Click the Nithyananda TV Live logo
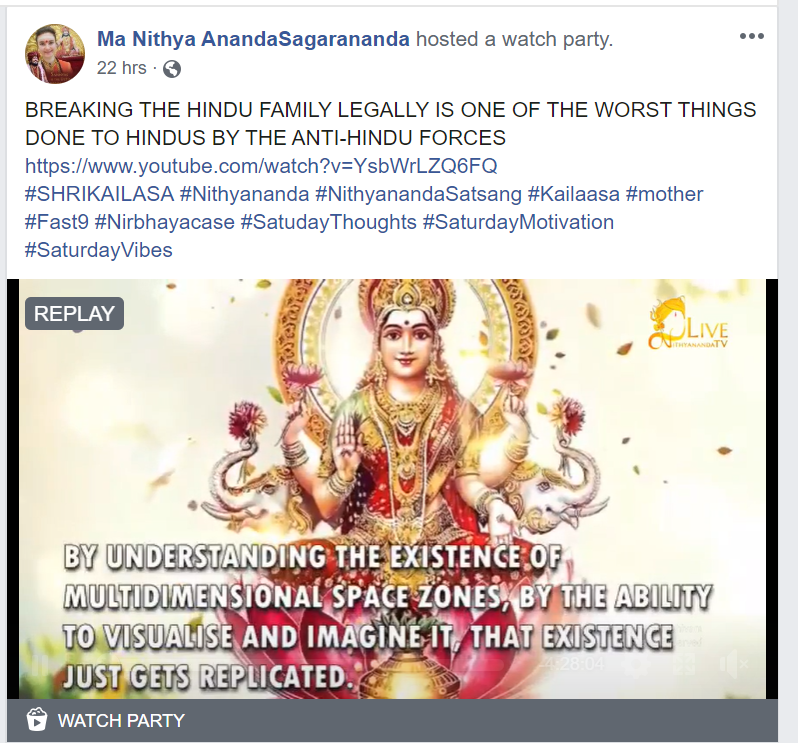This screenshot has height=743, width=798. click(x=689, y=326)
